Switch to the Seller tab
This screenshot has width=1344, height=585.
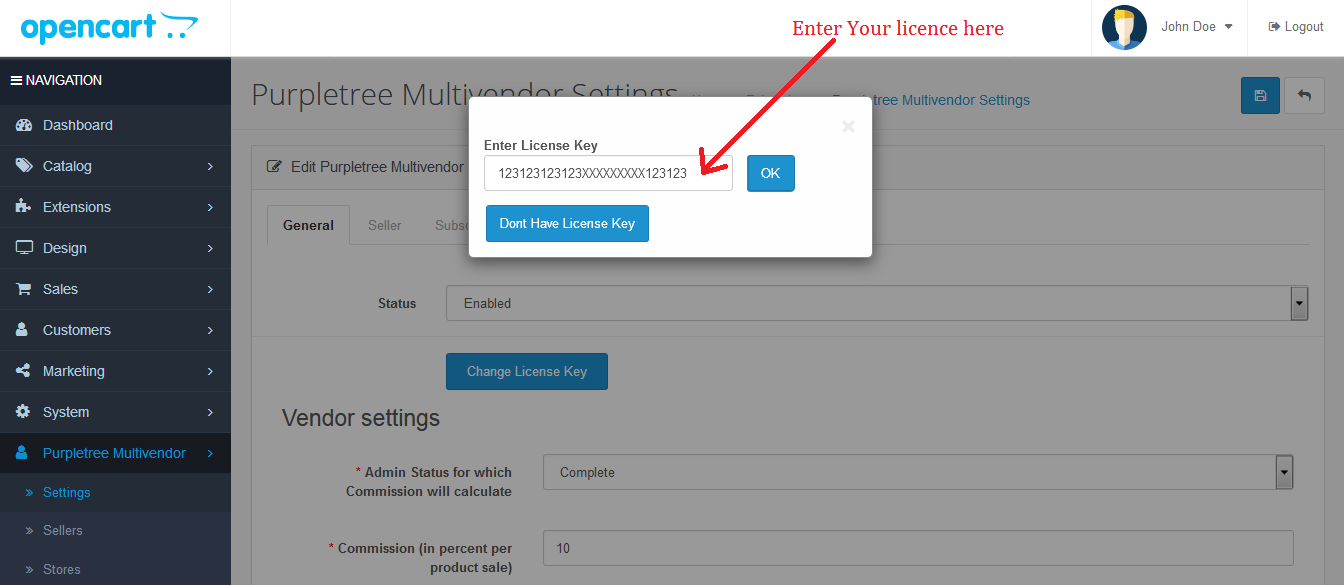click(x=385, y=225)
